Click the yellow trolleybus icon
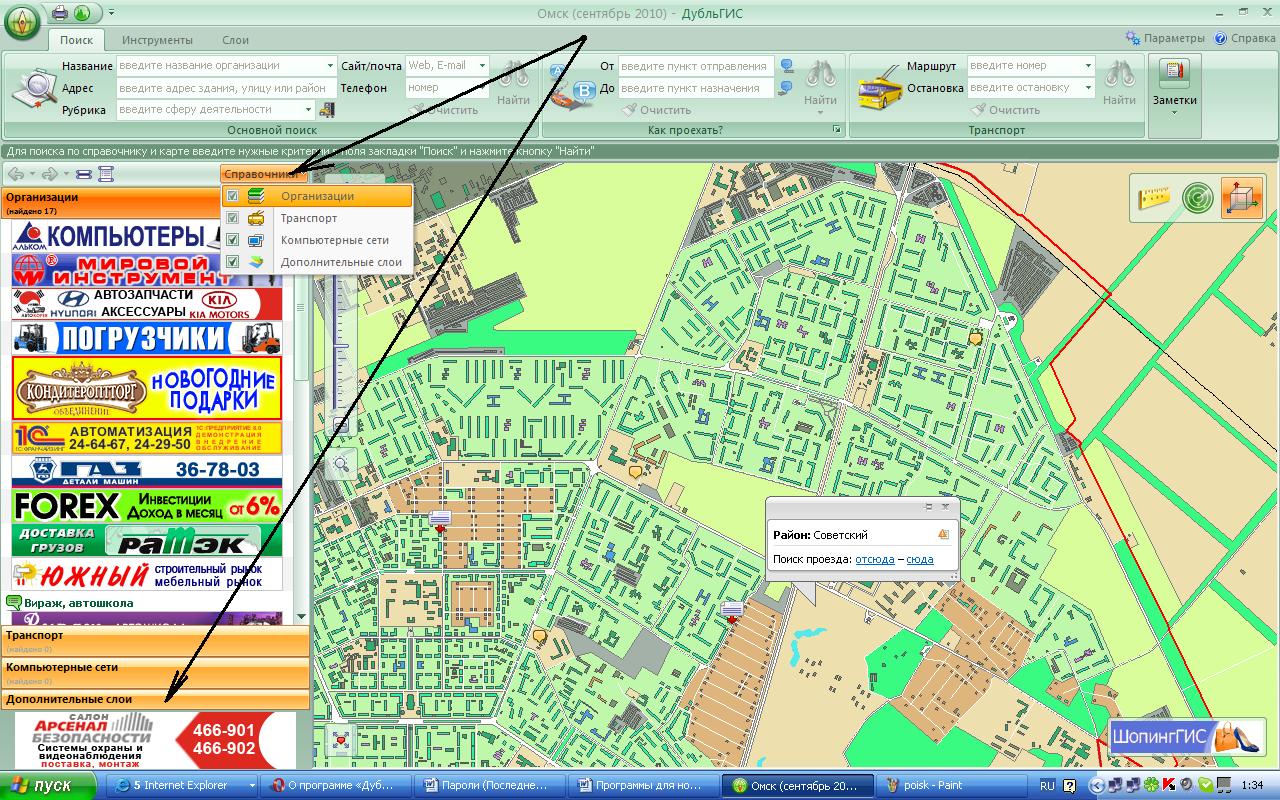 tap(880, 88)
